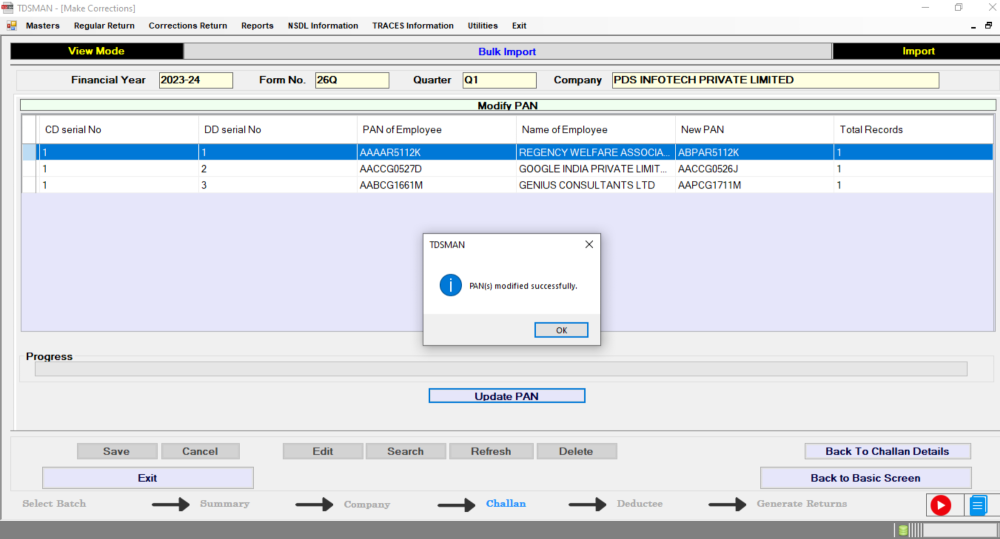Viewport: 1000px width, 539px height.
Task: Click the Save button
Action: [x=117, y=451]
